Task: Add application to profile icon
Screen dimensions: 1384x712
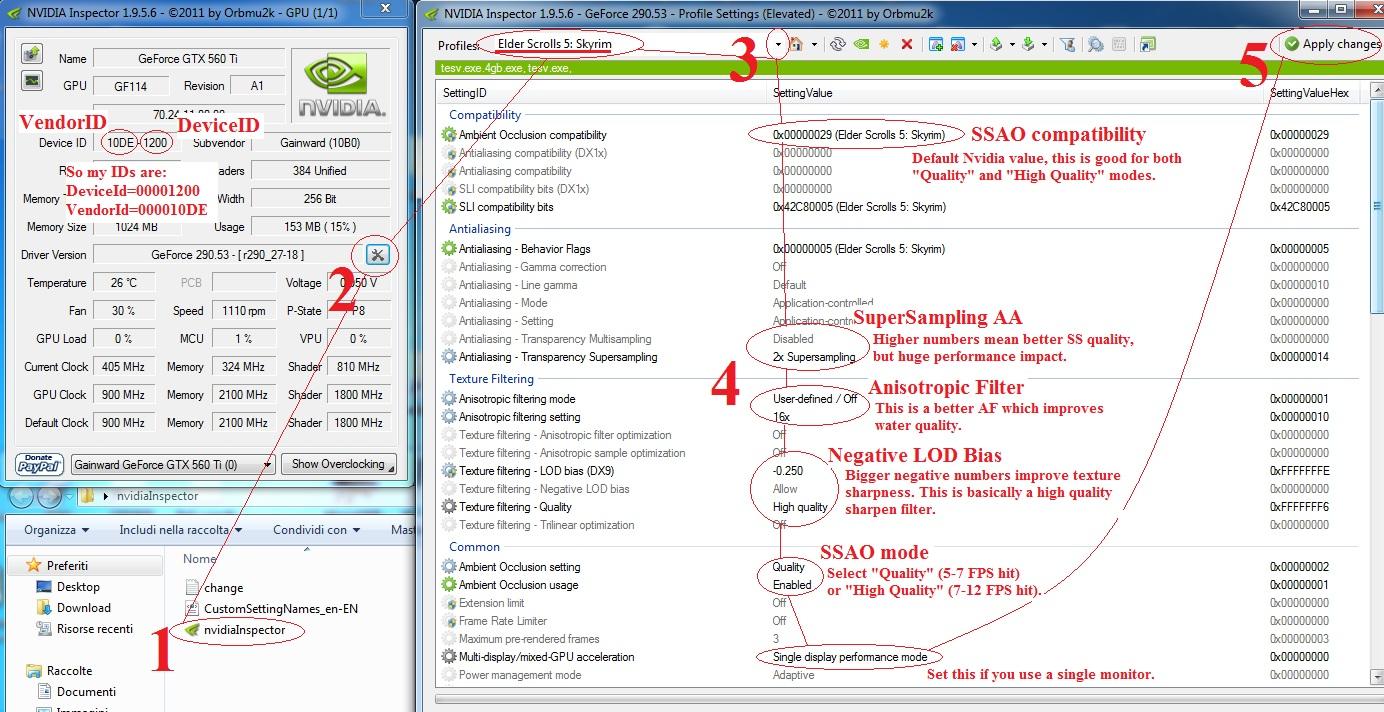Action: 936,44
